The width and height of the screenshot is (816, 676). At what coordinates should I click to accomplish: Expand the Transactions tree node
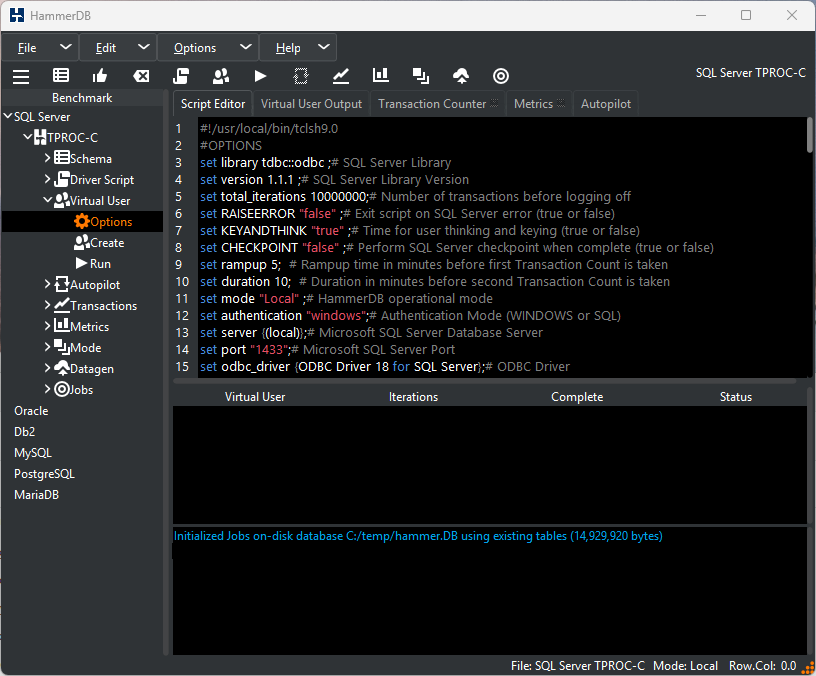pyautogui.click(x=48, y=305)
